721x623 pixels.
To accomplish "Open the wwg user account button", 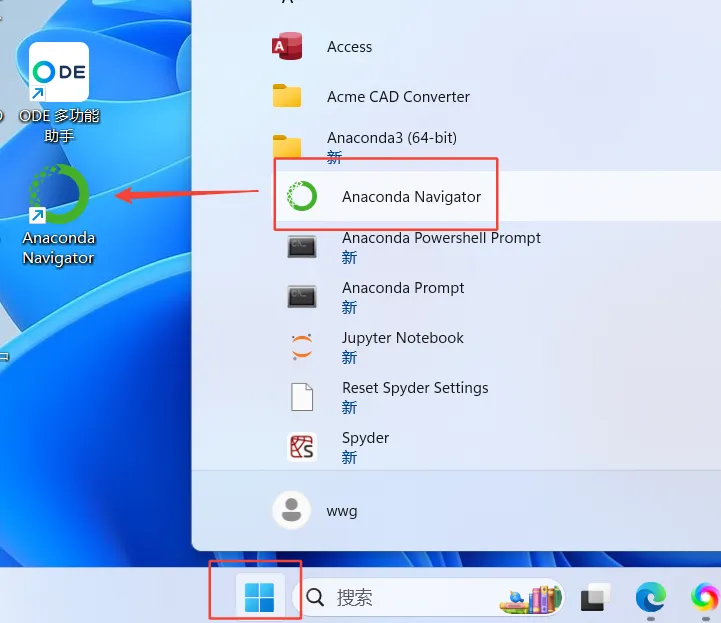I will (x=315, y=510).
